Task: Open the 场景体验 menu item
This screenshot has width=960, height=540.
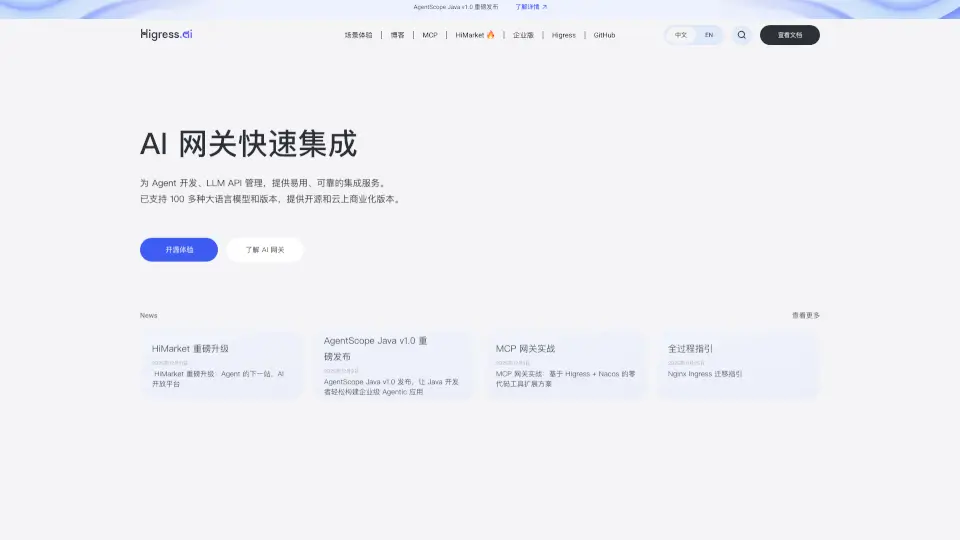Action: (x=358, y=35)
